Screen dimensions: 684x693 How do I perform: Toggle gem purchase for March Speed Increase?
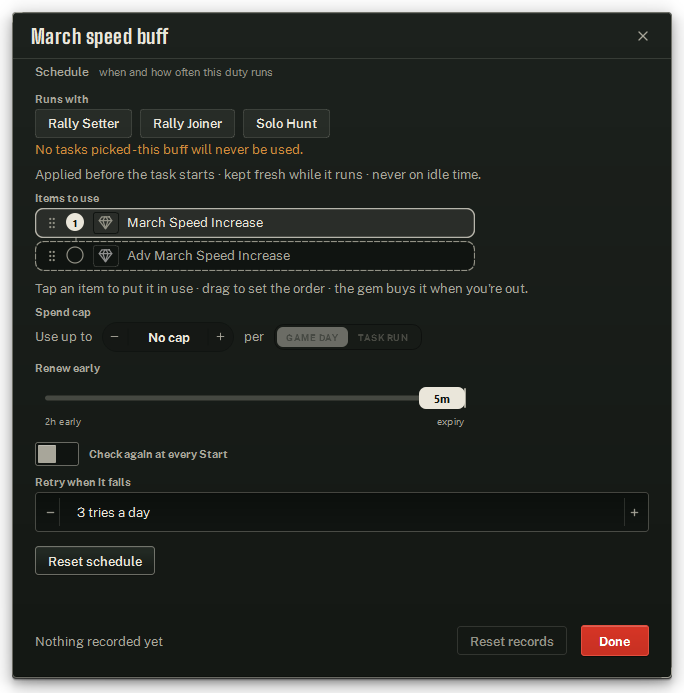106,222
